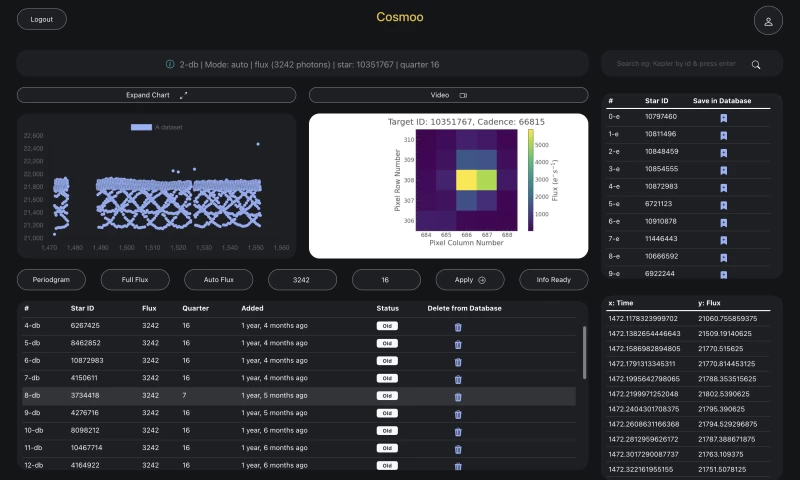Click the search magnifier icon
The image size is (800, 480).
point(756,64)
